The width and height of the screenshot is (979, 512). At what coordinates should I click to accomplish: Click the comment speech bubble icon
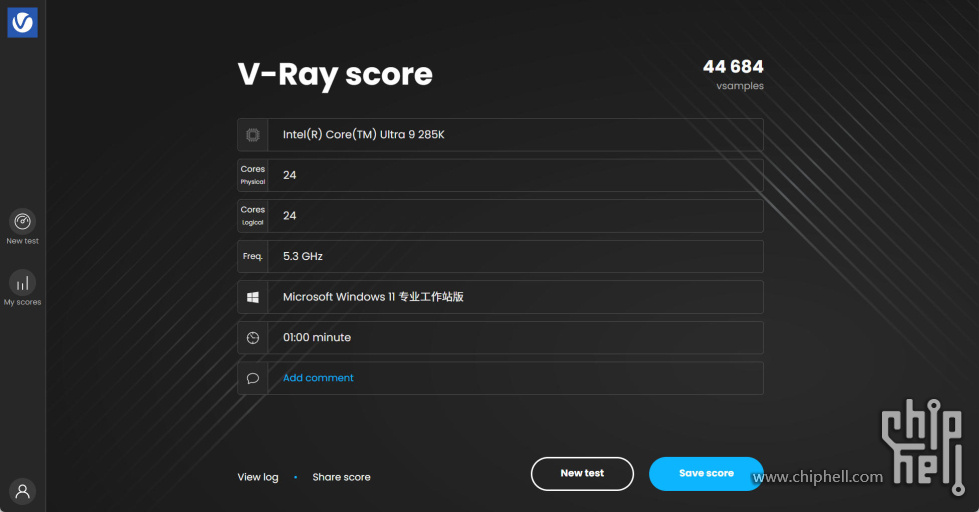tap(253, 378)
